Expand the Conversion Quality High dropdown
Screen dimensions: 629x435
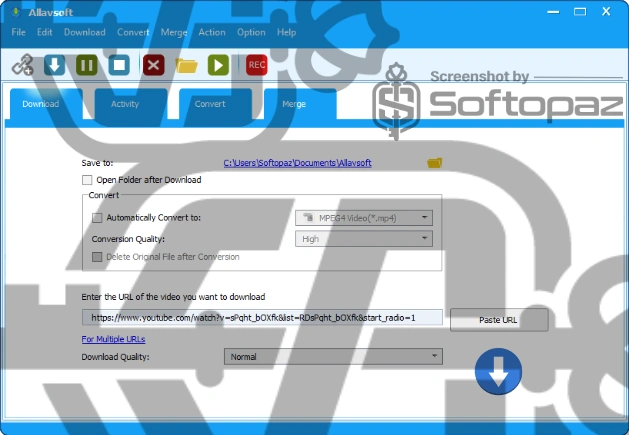tap(364, 239)
